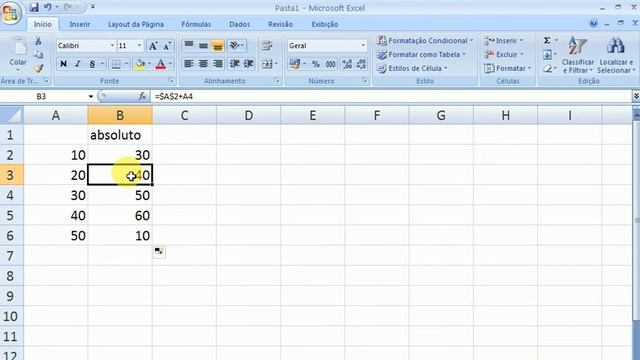The image size is (640, 360).
Task: Paste using the Colar button
Action: coord(18,53)
